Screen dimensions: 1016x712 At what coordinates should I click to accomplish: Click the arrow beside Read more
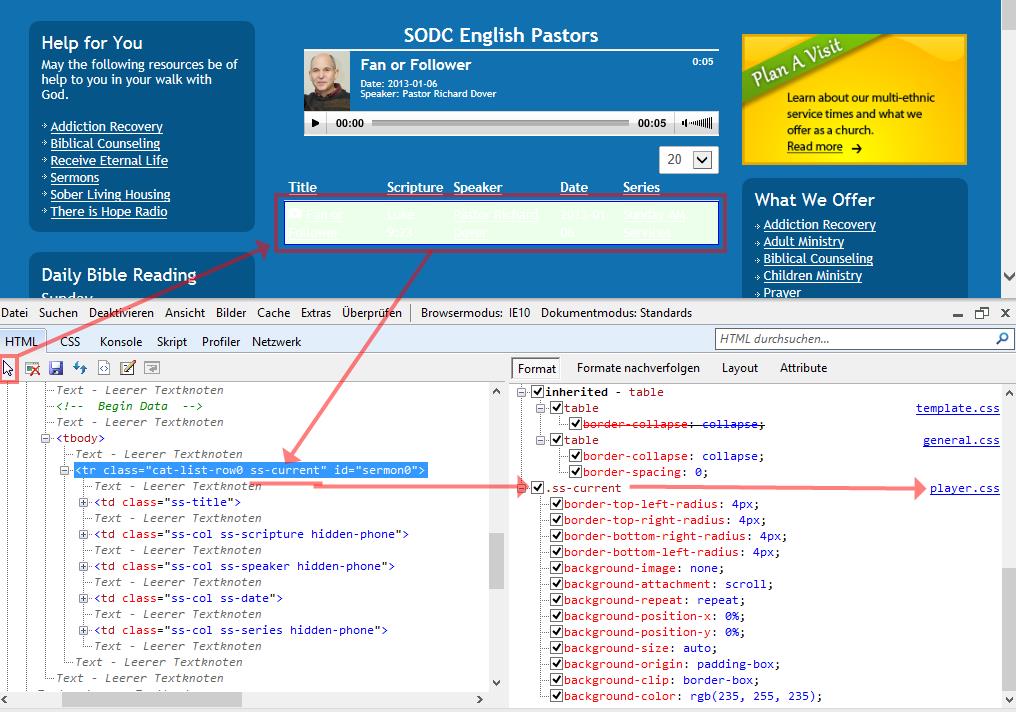pyautogui.click(x=857, y=148)
